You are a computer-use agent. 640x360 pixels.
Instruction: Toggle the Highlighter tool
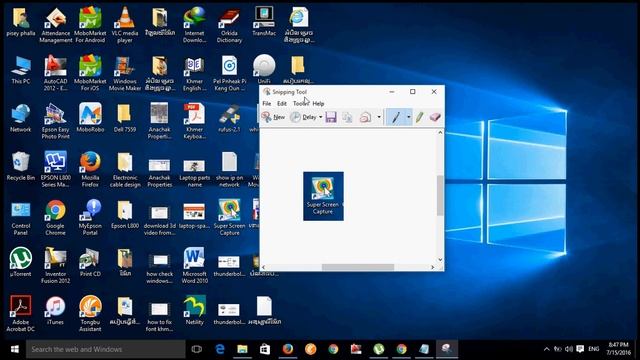[420, 118]
